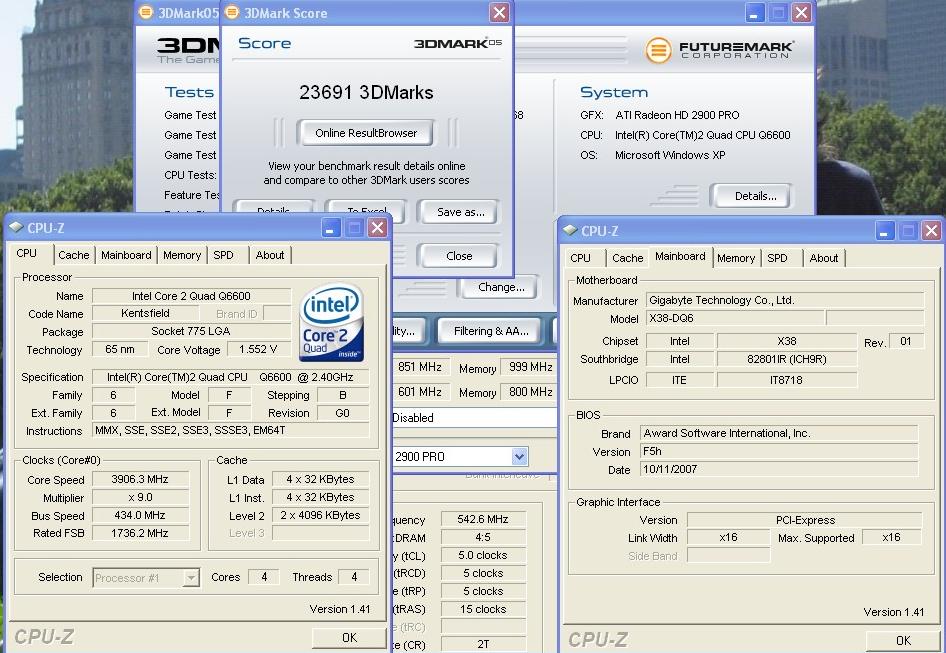The width and height of the screenshot is (946, 653).
Task: Click the Bus Speed 434.0 MHz field
Action: (x=140, y=515)
